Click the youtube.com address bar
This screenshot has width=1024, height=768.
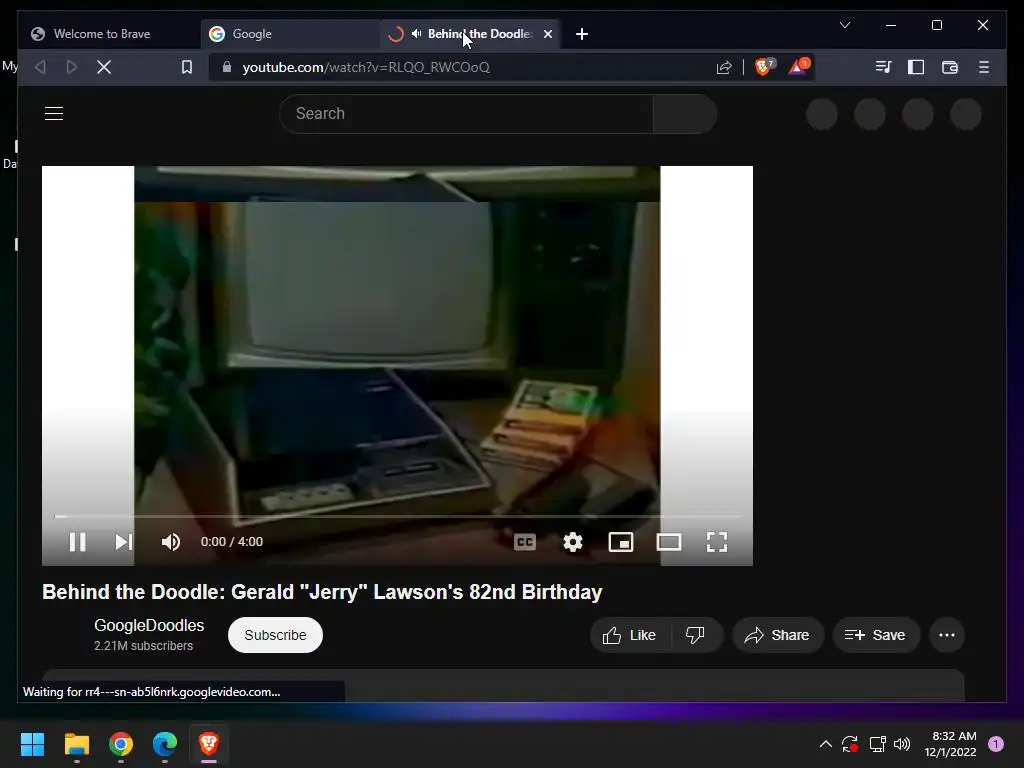[366, 67]
